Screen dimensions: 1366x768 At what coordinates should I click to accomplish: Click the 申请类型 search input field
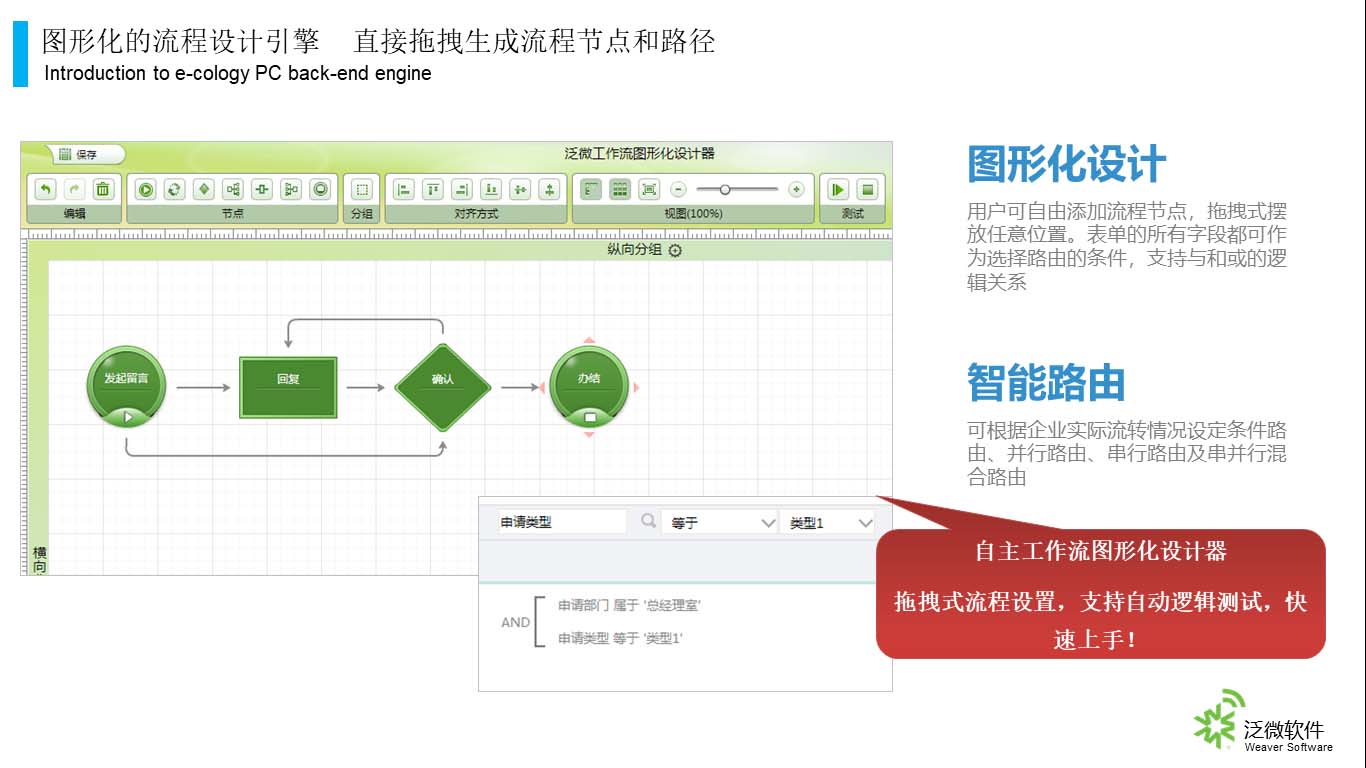point(562,522)
